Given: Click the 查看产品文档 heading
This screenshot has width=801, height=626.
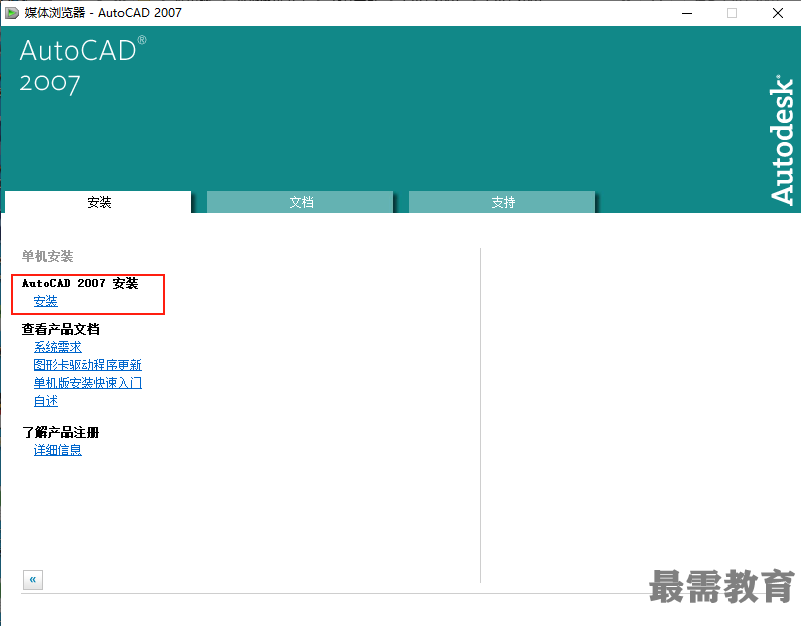Looking at the screenshot, I should [x=60, y=329].
